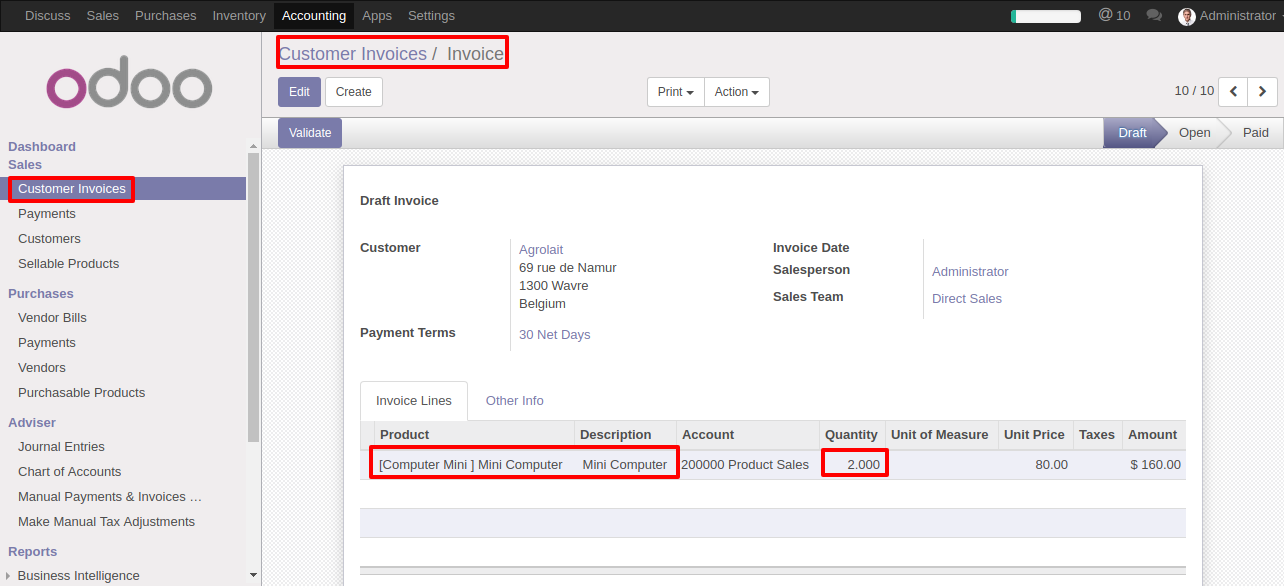Click the Edit button
This screenshot has height=586, width=1284.
[299, 92]
